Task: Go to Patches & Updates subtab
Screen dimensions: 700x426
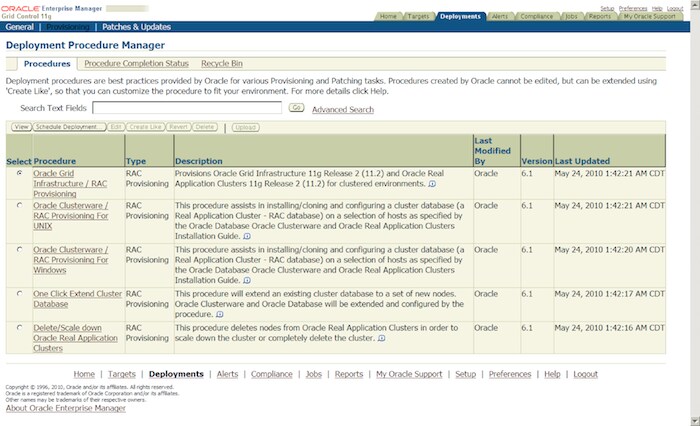Action: click(136, 27)
